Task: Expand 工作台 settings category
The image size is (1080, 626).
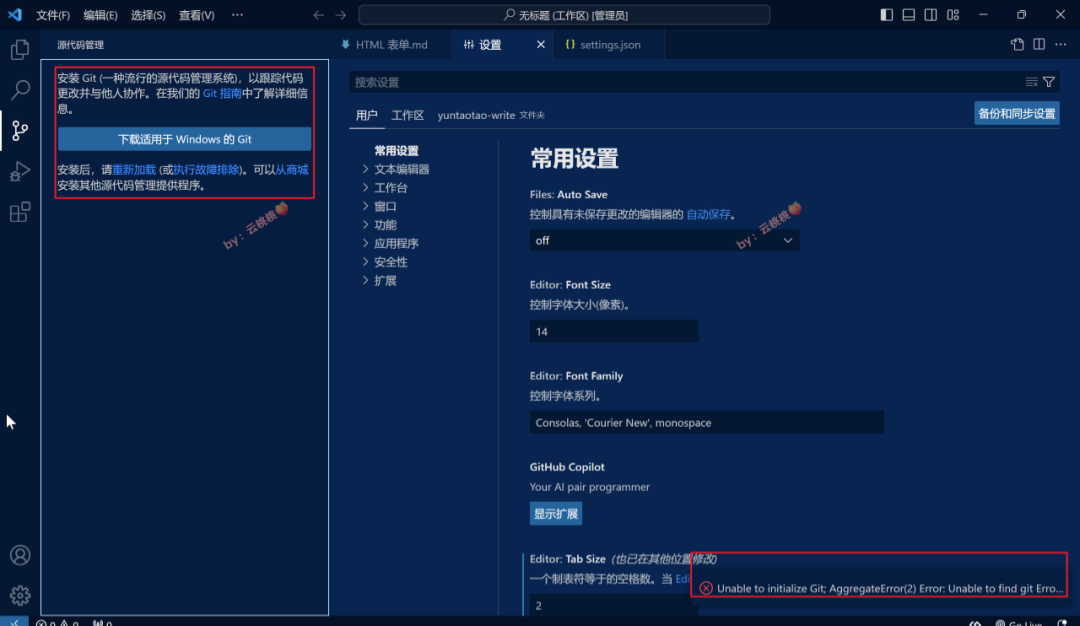Action: pyautogui.click(x=385, y=187)
